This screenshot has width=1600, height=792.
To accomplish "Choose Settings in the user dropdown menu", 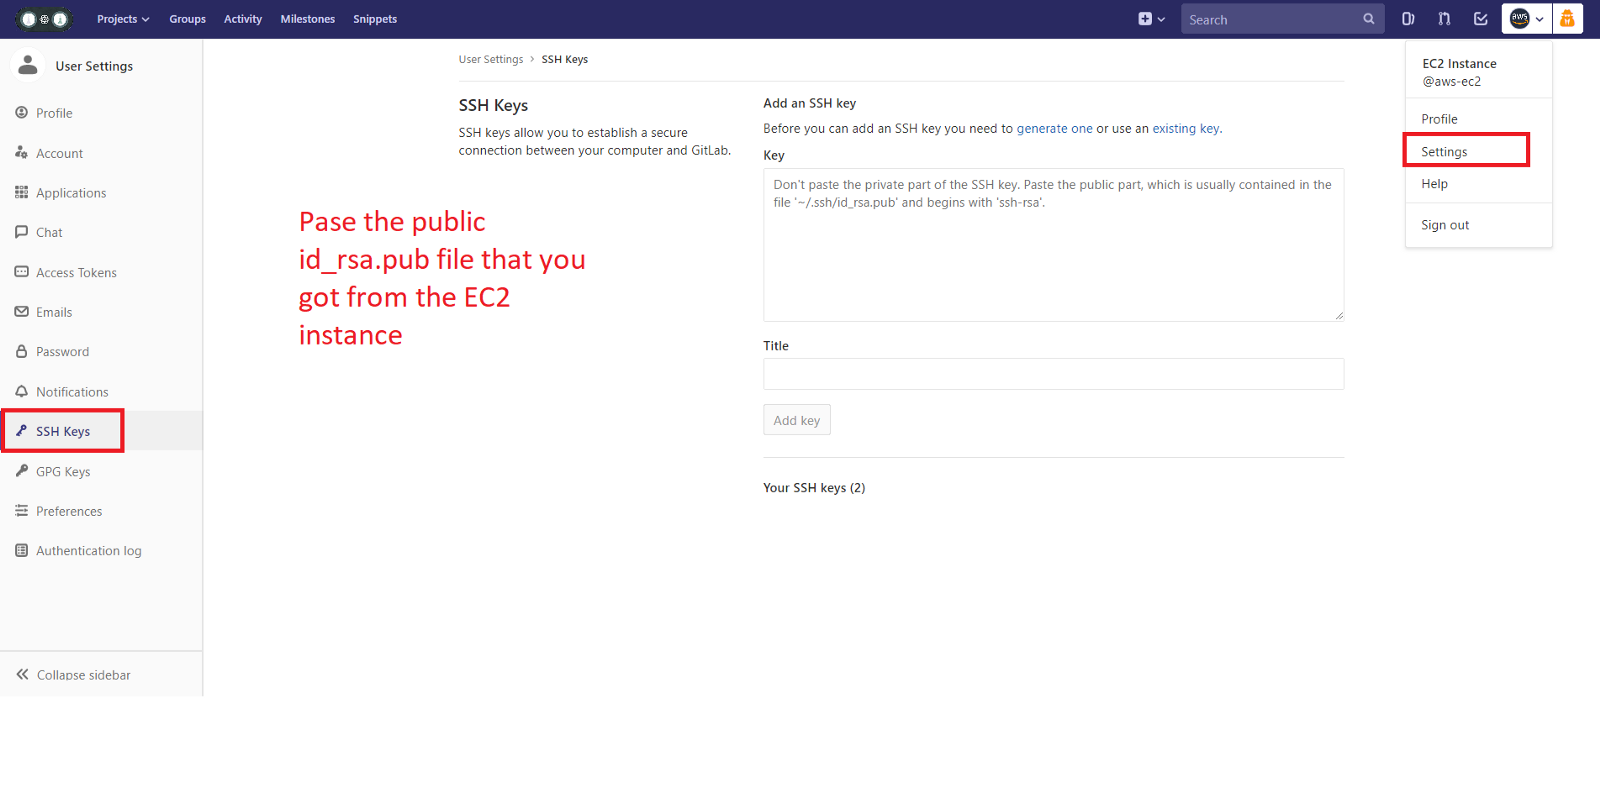I will (1445, 152).
